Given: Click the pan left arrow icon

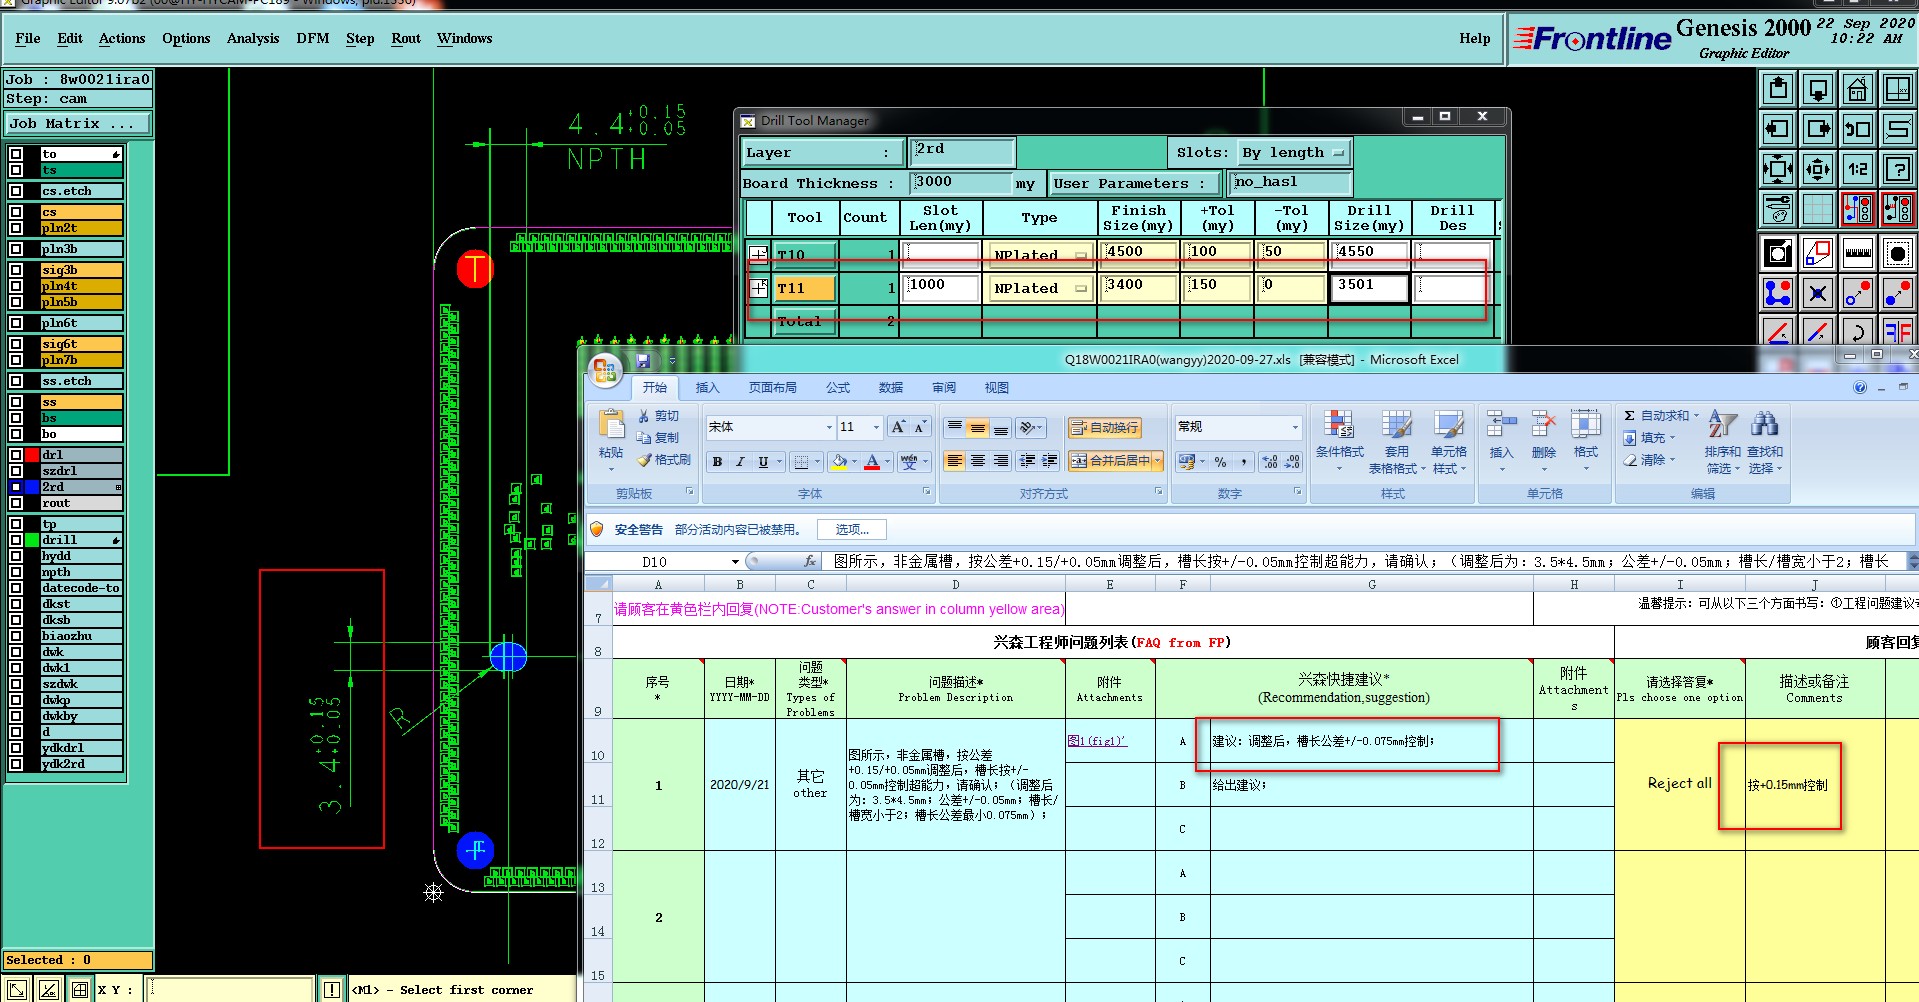Looking at the screenshot, I should click(1778, 129).
